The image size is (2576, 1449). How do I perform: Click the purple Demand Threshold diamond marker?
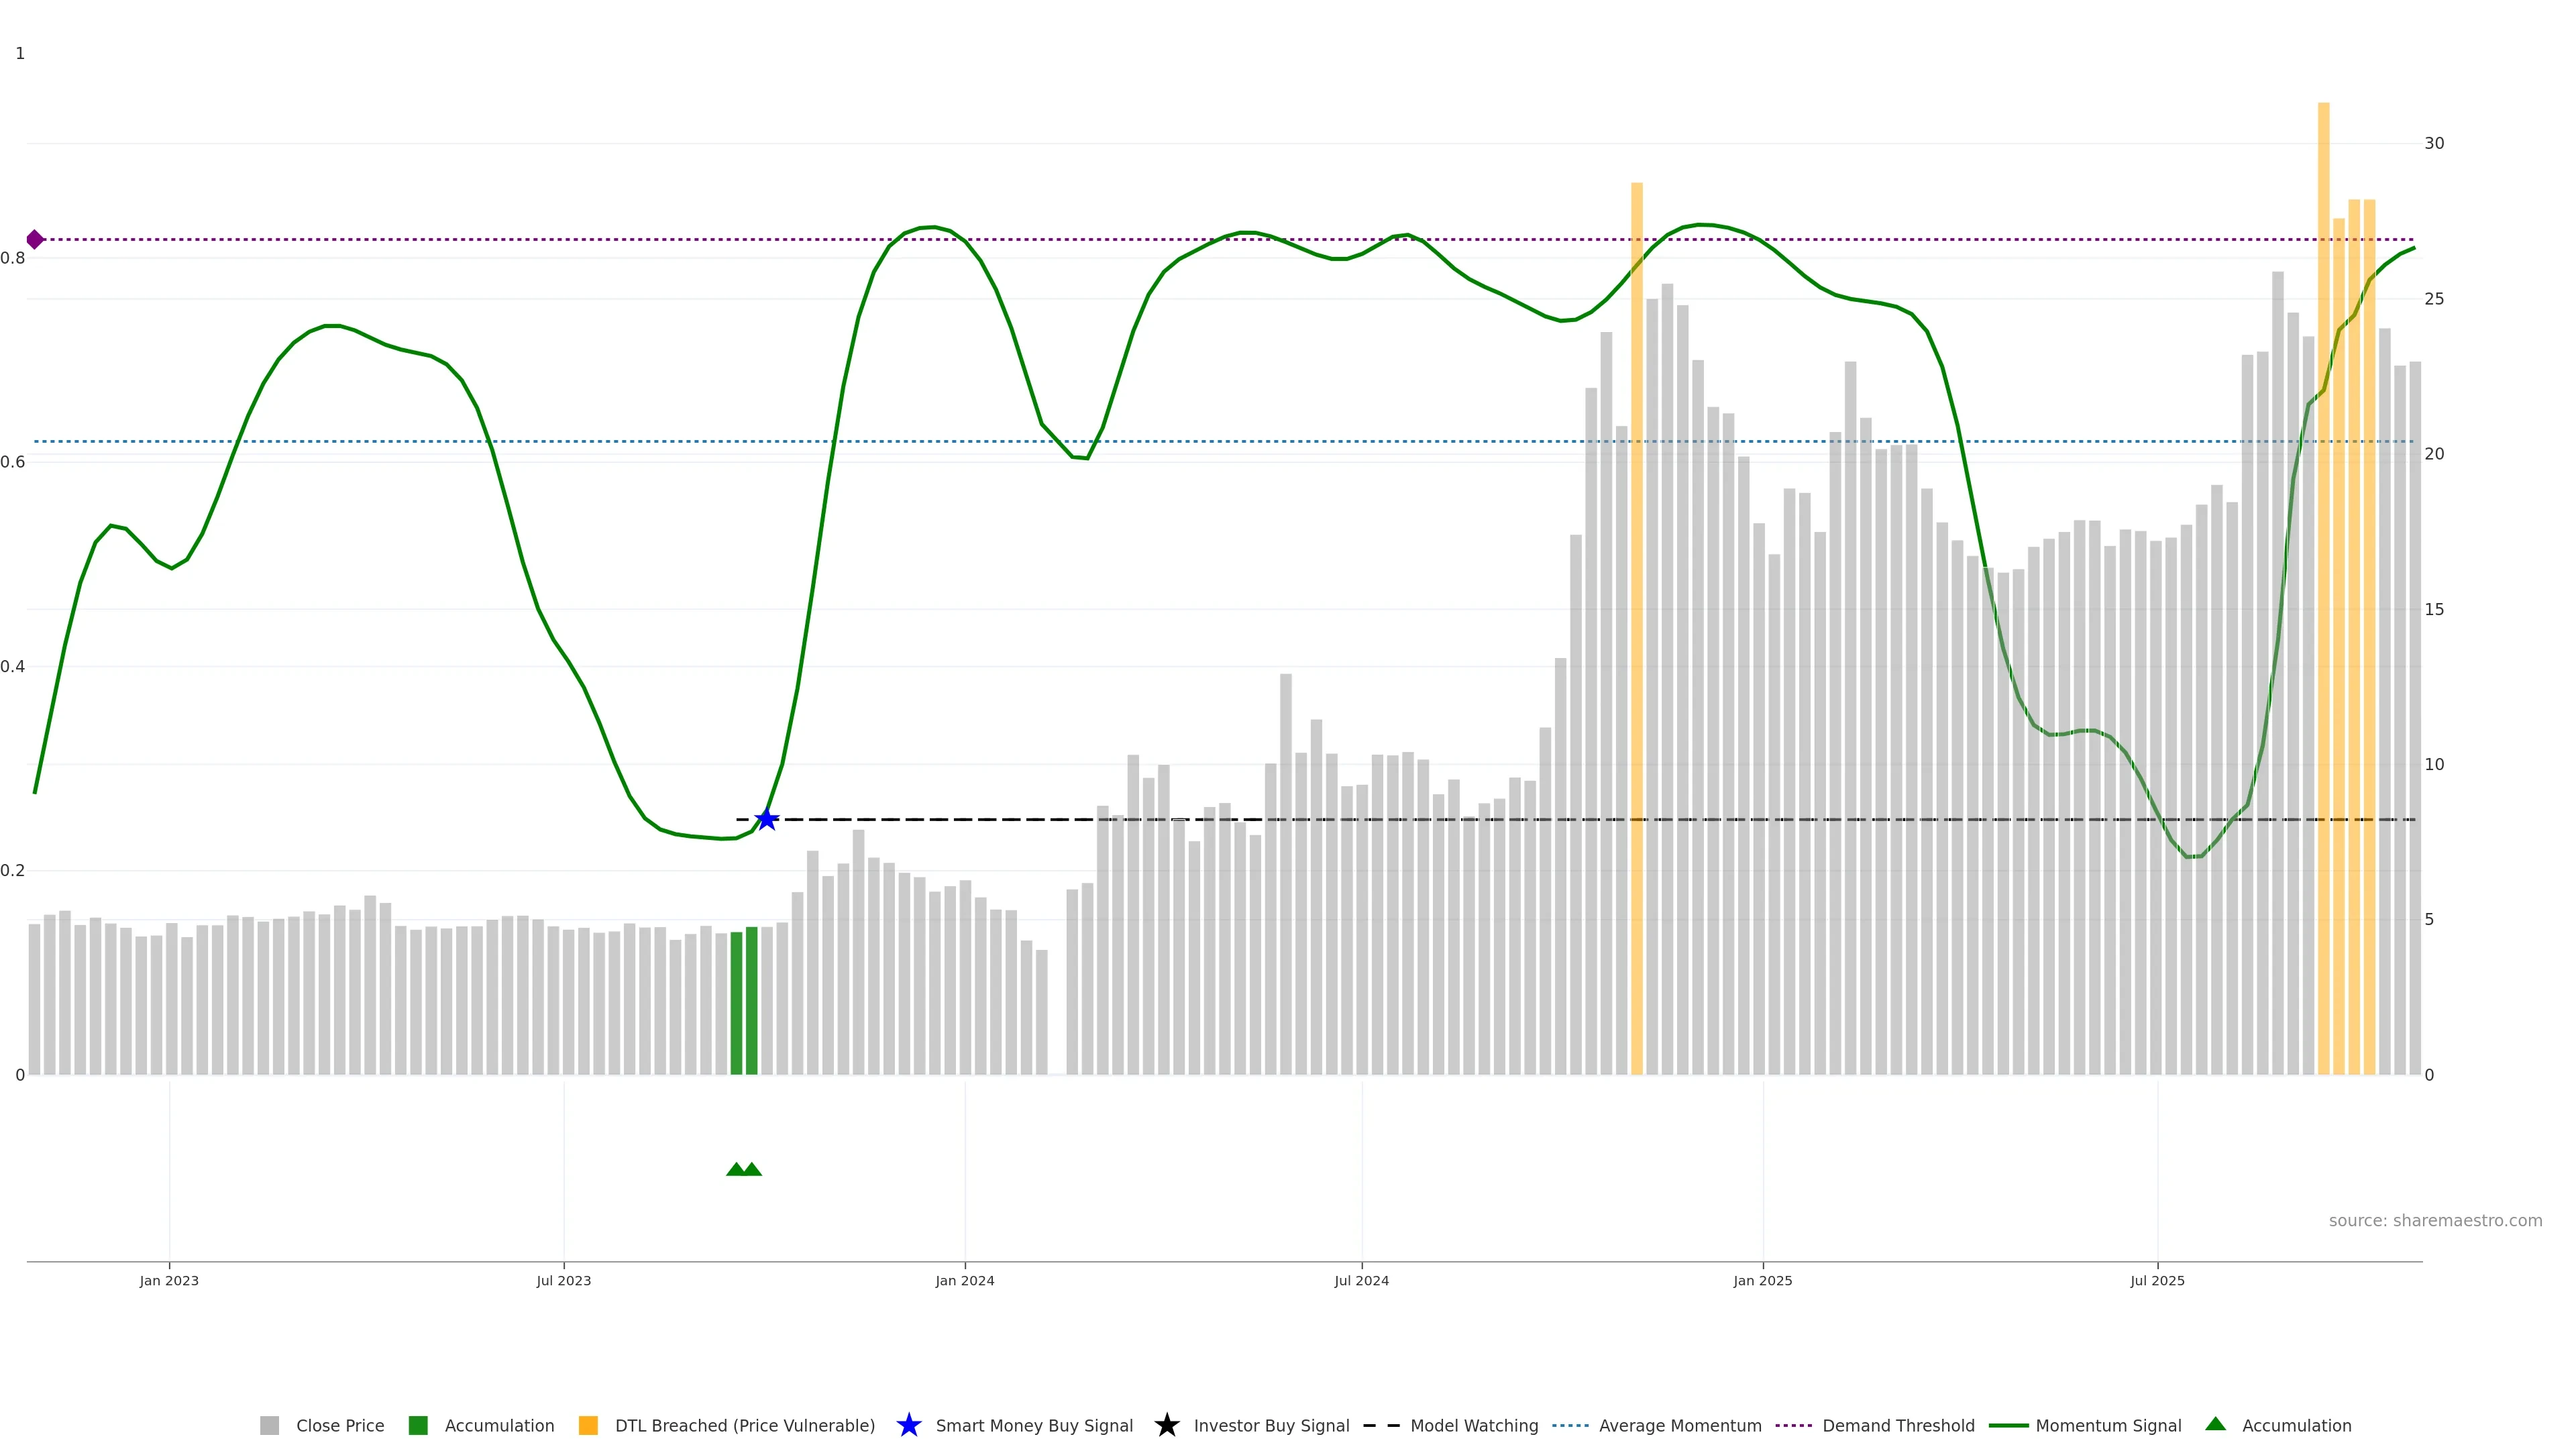point(35,239)
